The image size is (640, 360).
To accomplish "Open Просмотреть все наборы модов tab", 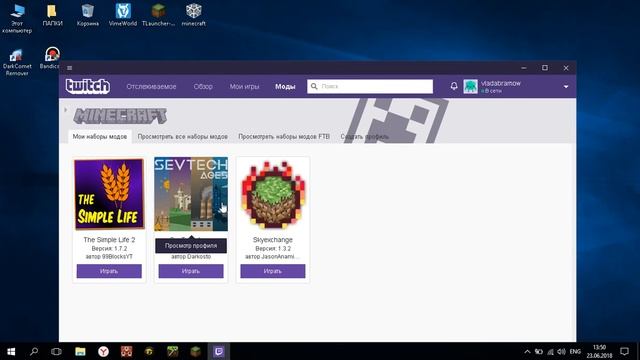I will coord(182,137).
